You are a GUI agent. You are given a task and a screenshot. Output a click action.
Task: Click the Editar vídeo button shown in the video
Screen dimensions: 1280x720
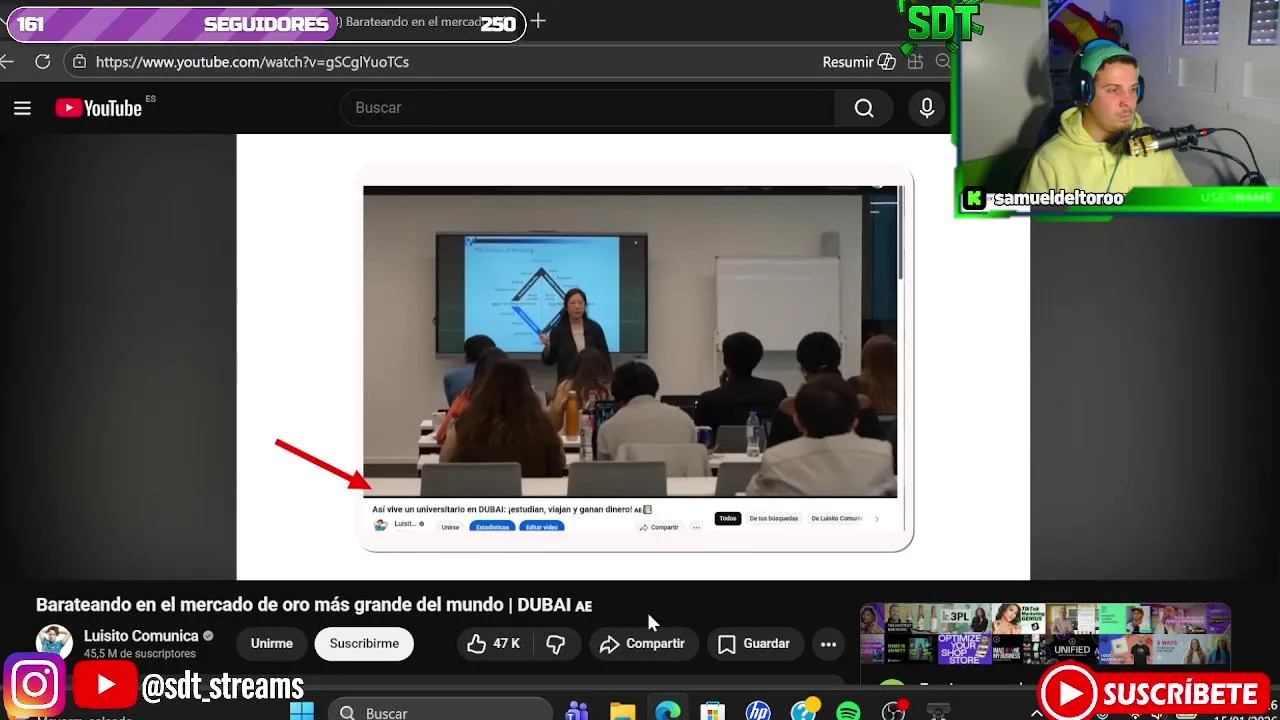click(541, 527)
